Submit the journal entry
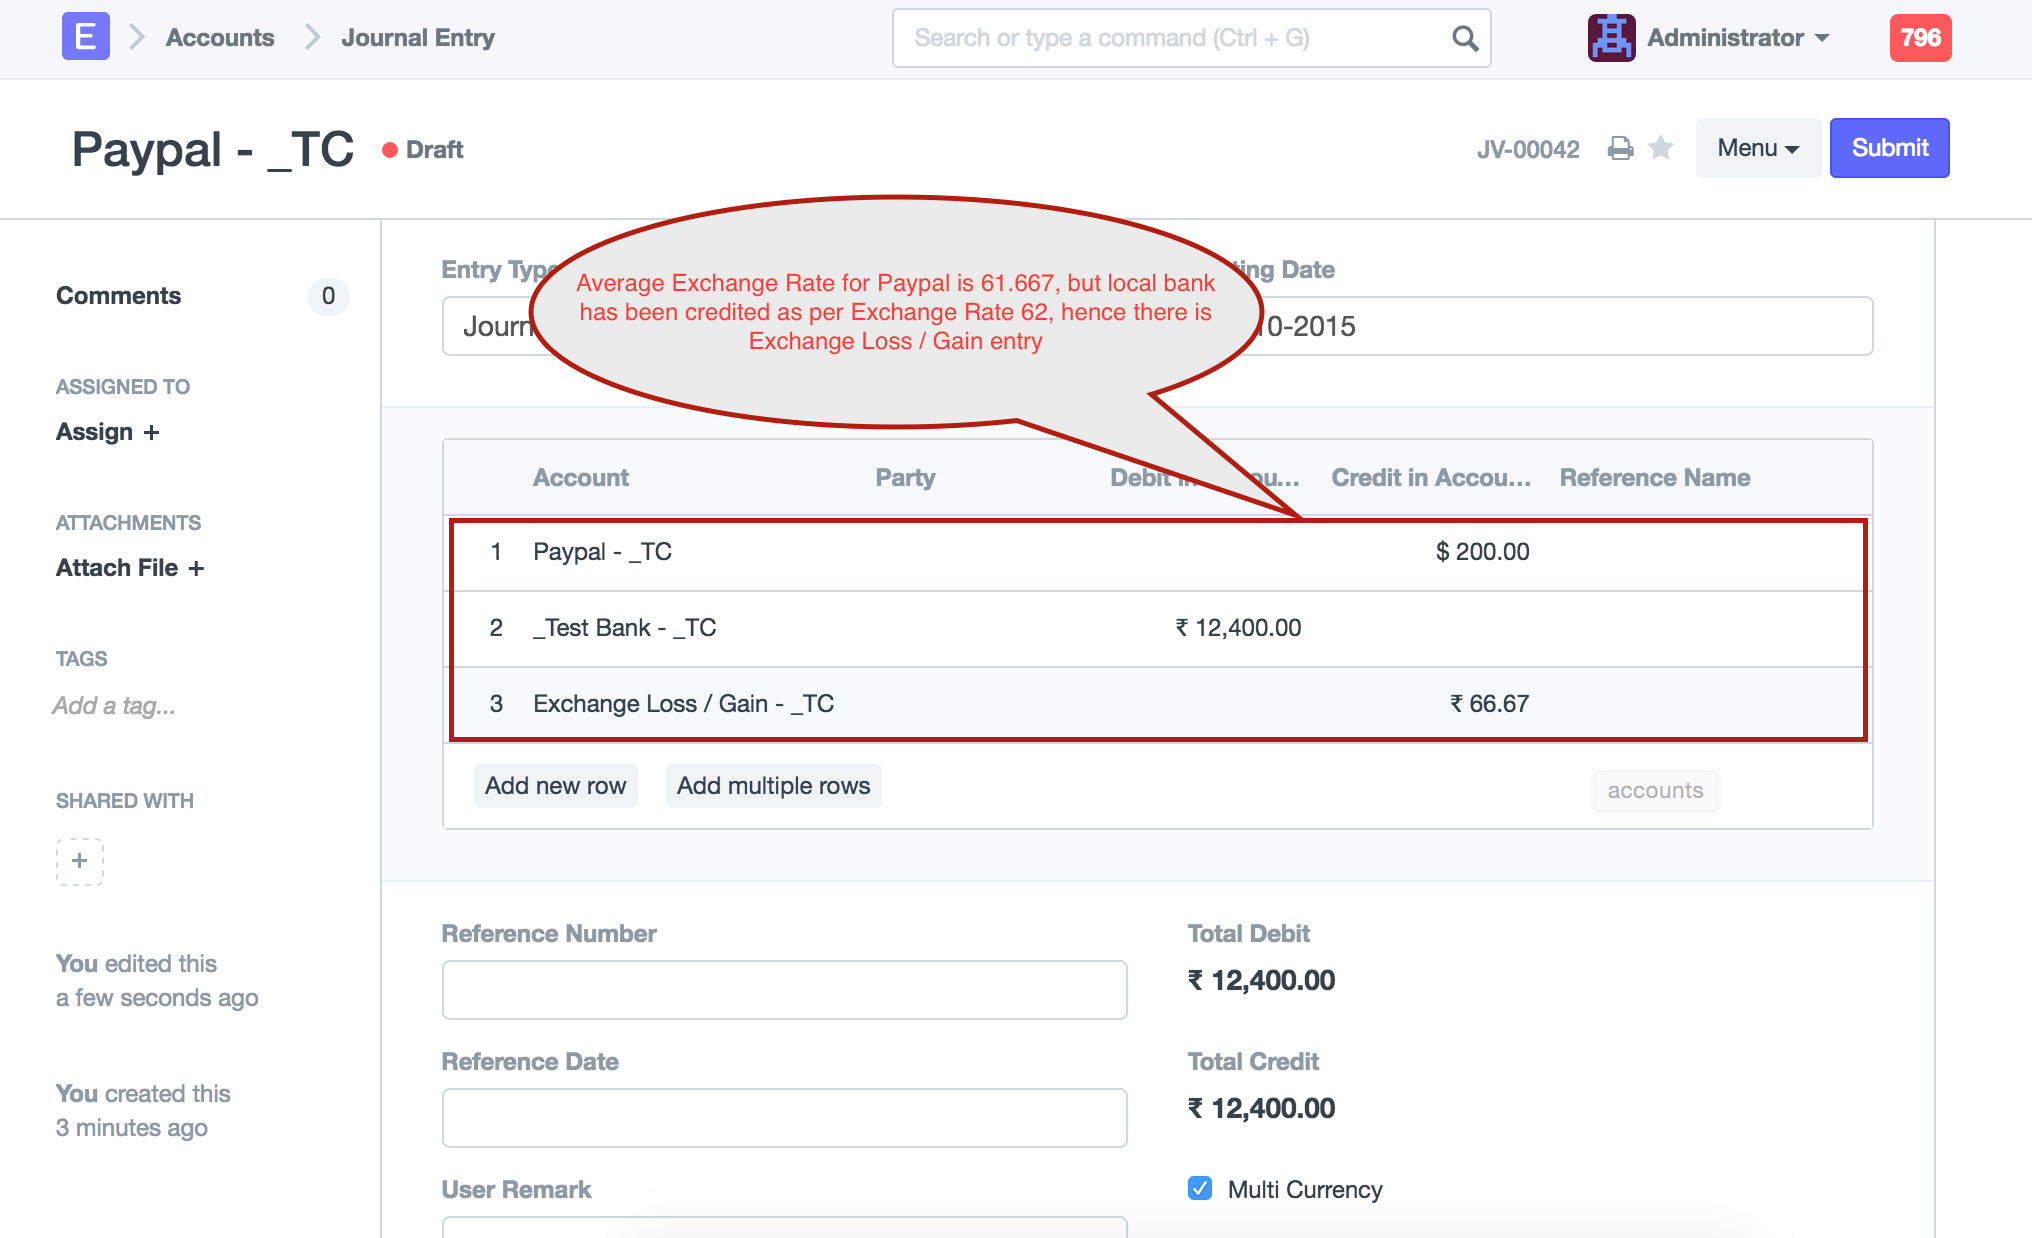The width and height of the screenshot is (2032, 1238). click(1889, 148)
